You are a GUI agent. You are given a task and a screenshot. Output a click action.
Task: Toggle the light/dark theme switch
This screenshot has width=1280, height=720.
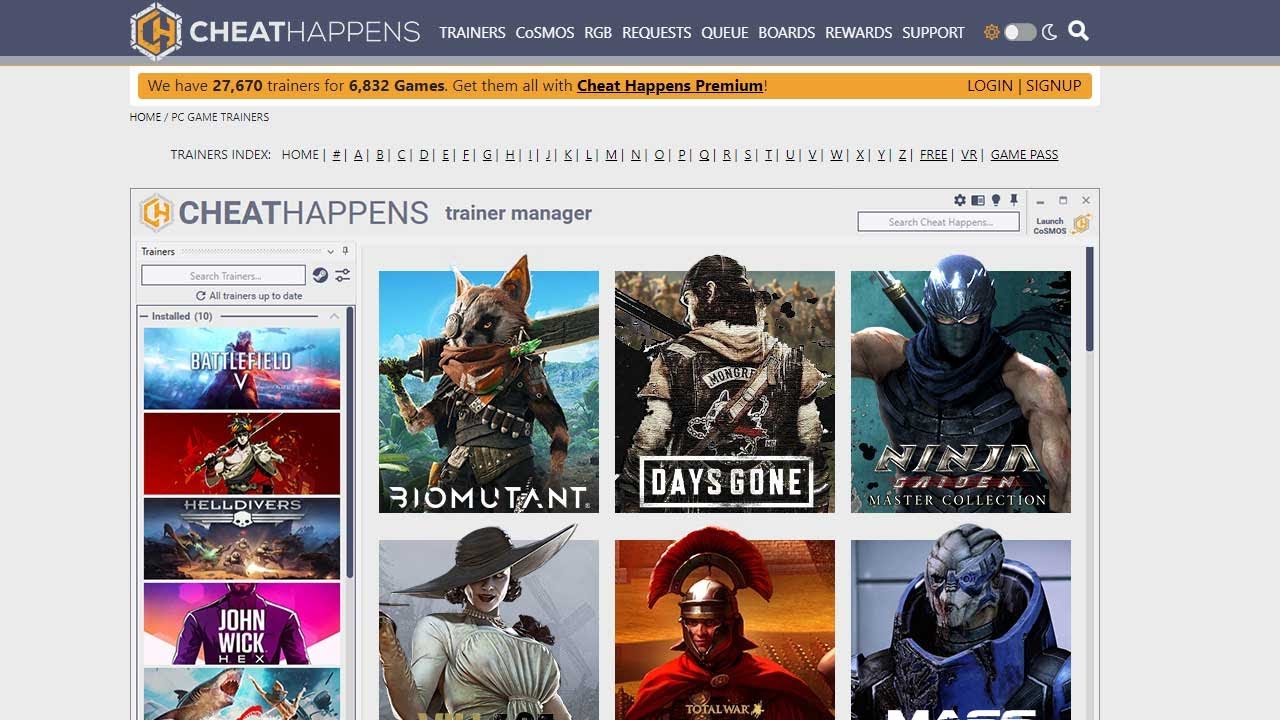coord(1020,32)
